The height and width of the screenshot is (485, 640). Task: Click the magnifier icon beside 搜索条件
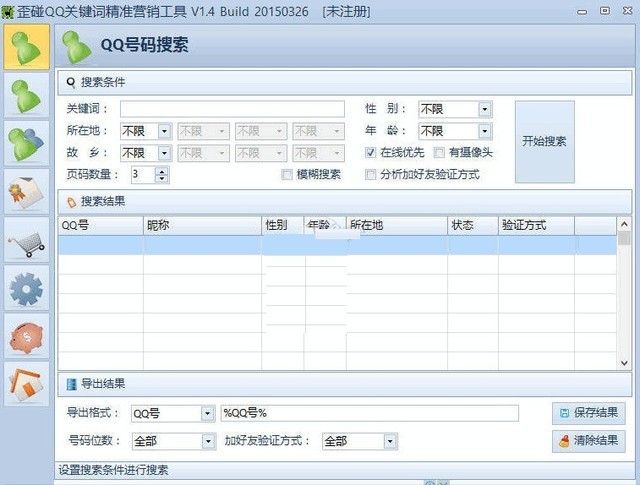(x=71, y=83)
